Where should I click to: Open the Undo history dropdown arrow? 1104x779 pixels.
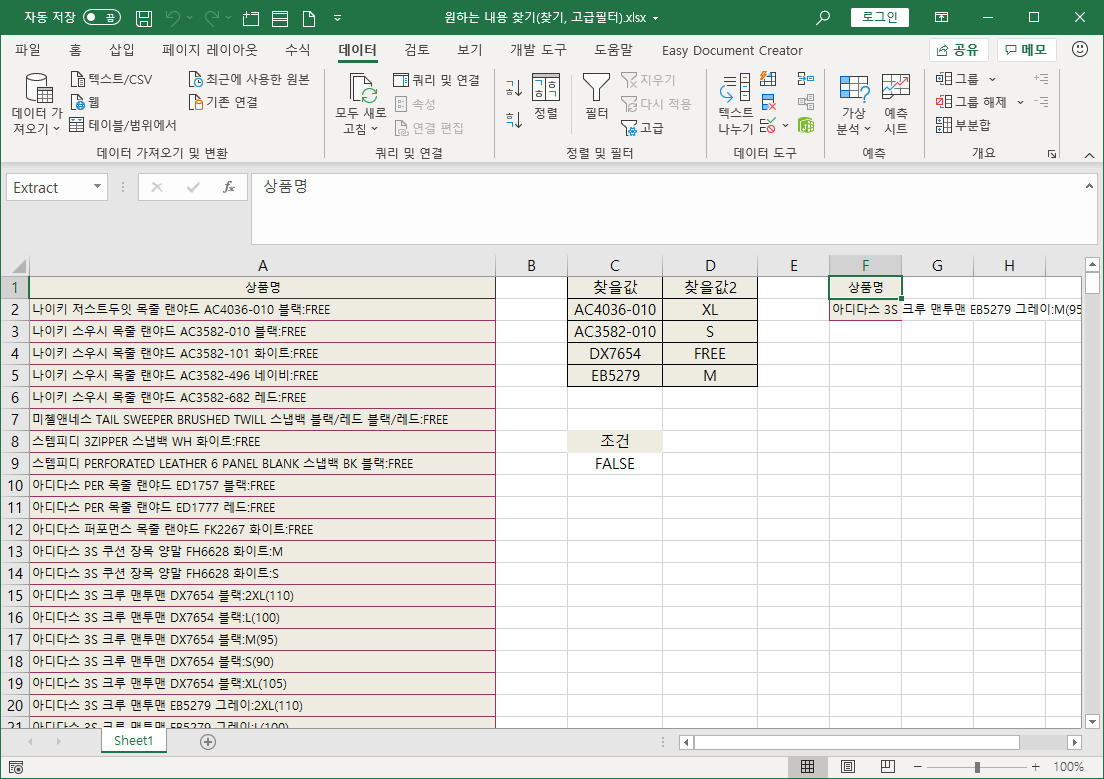[189, 18]
